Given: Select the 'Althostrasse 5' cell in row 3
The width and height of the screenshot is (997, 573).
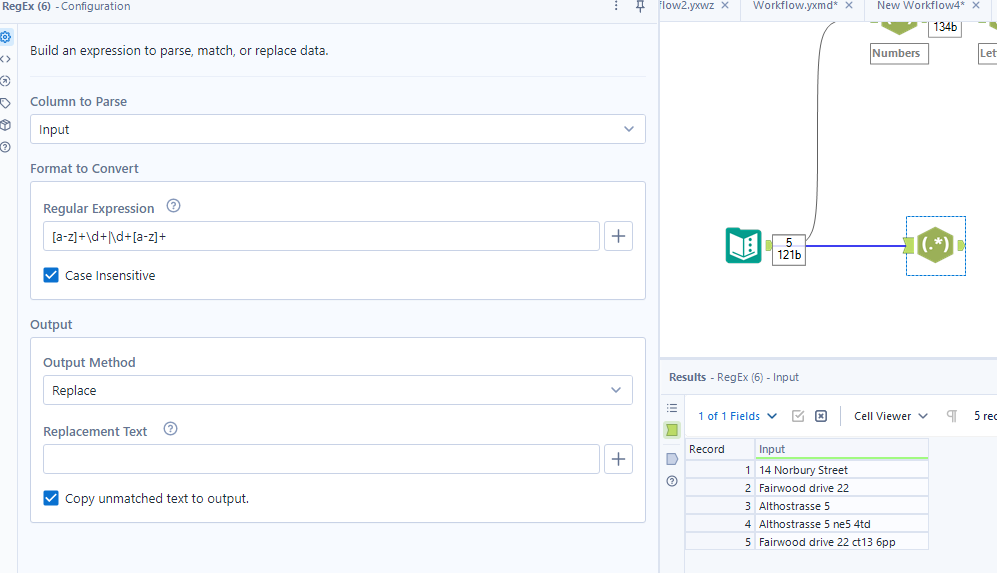Looking at the screenshot, I should pos(841,506).
